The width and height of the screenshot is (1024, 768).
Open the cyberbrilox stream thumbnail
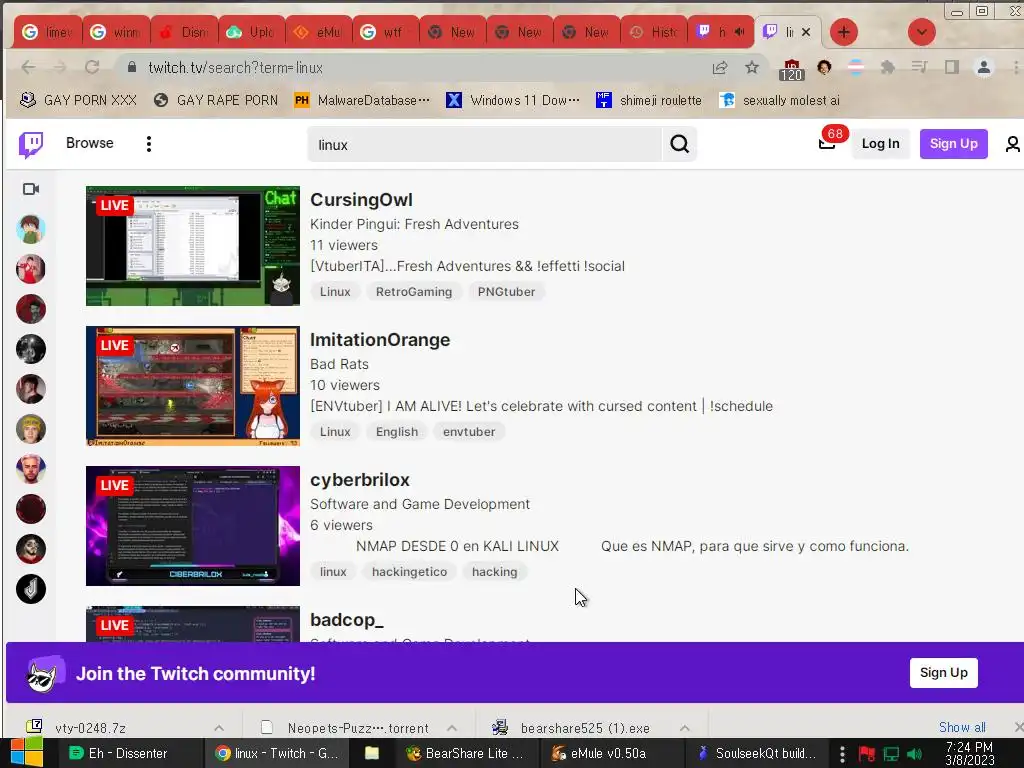click(x=193, y=526)
